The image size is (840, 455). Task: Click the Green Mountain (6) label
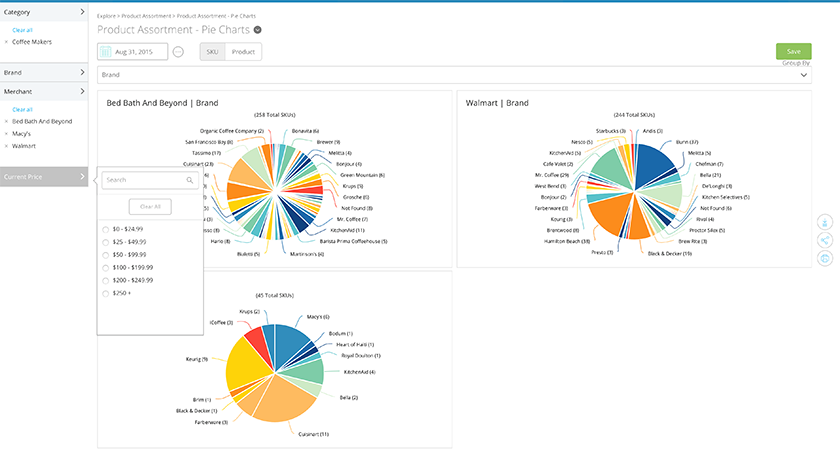363,175
